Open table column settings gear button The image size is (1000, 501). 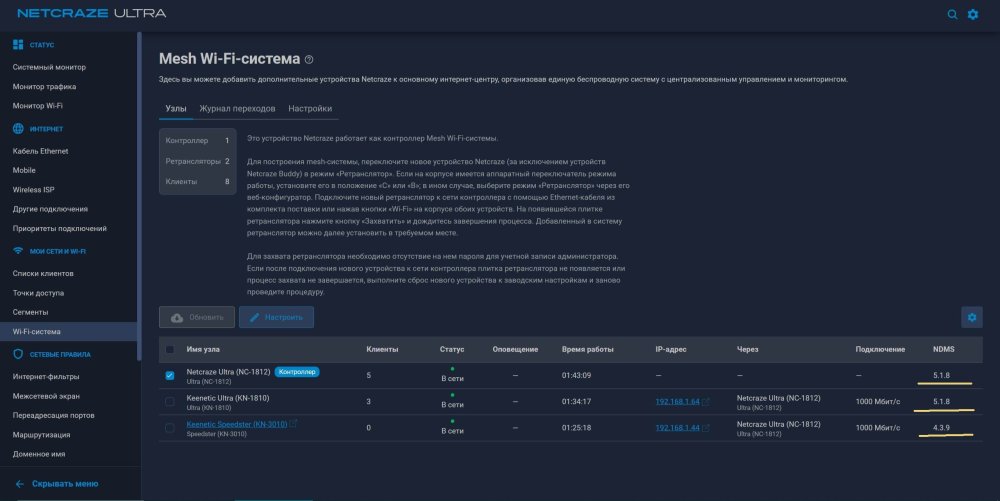point(971,317)
